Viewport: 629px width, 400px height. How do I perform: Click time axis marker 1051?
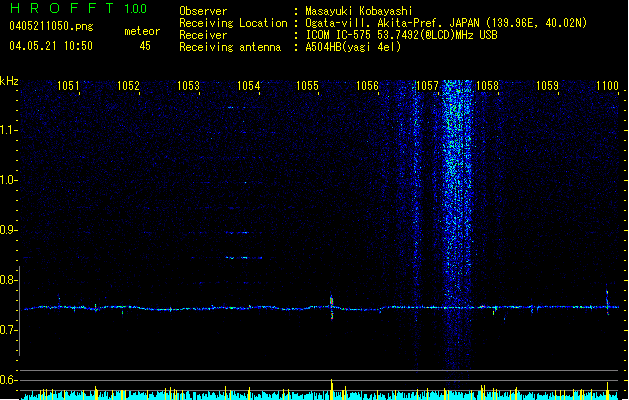(68, 86)
